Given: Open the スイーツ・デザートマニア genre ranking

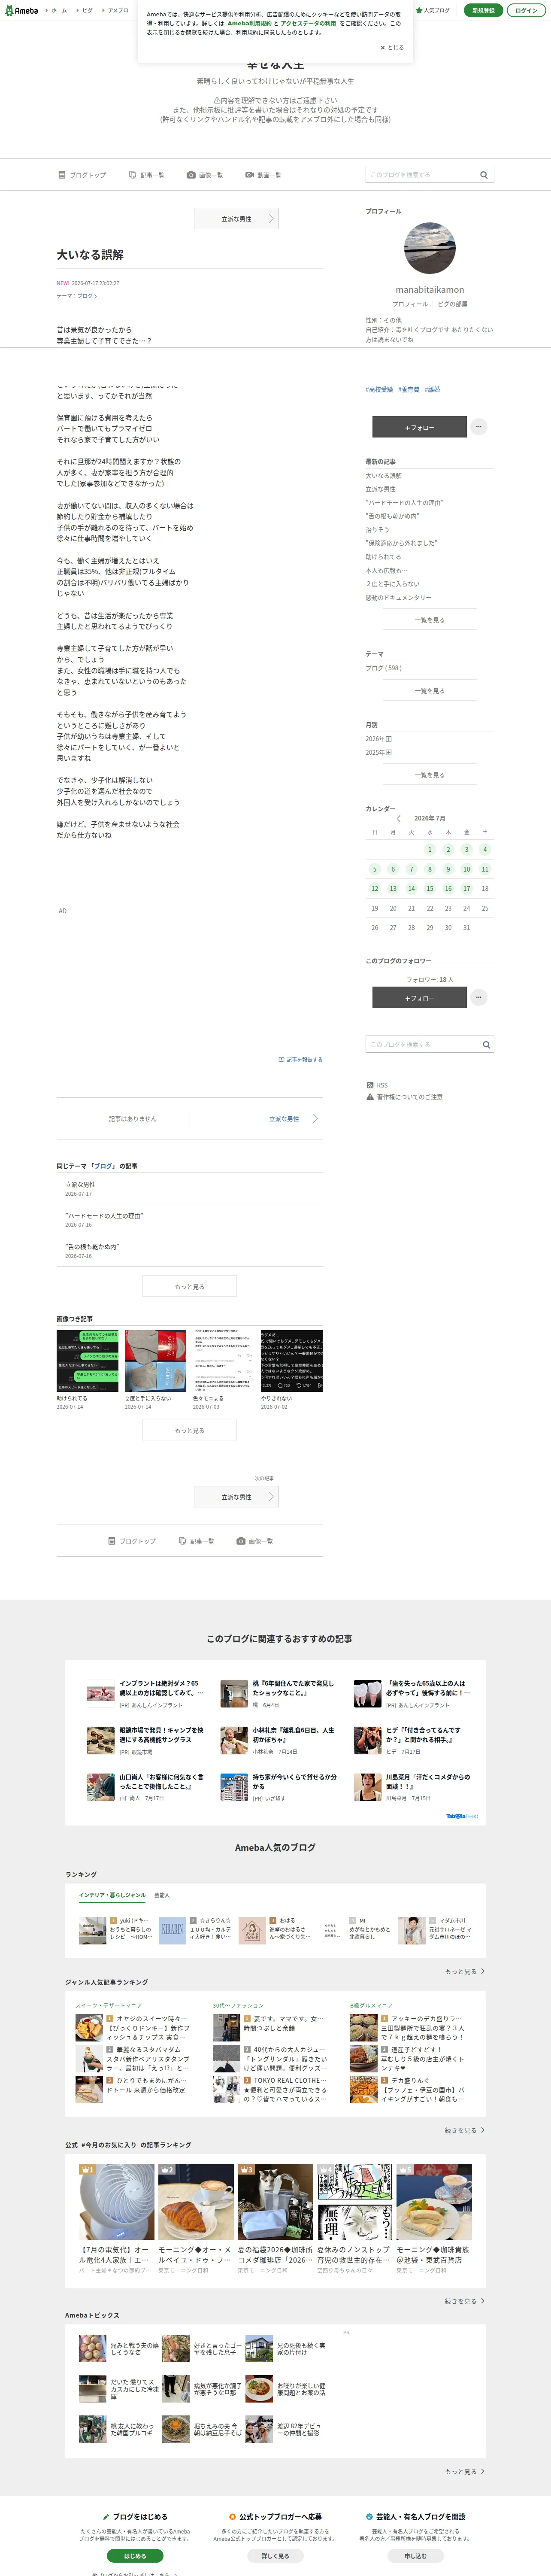Looking at the screenshot, I should 109,2006.
